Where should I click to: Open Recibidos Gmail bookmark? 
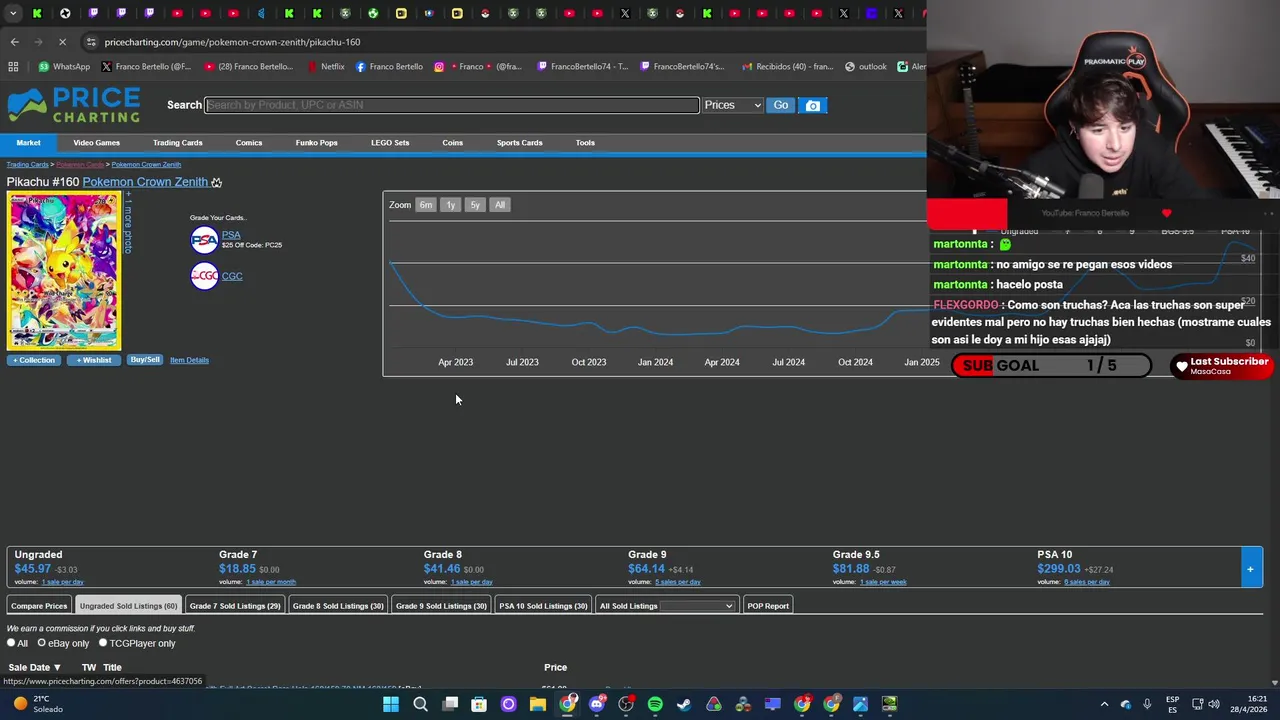[x=788, y=67]
